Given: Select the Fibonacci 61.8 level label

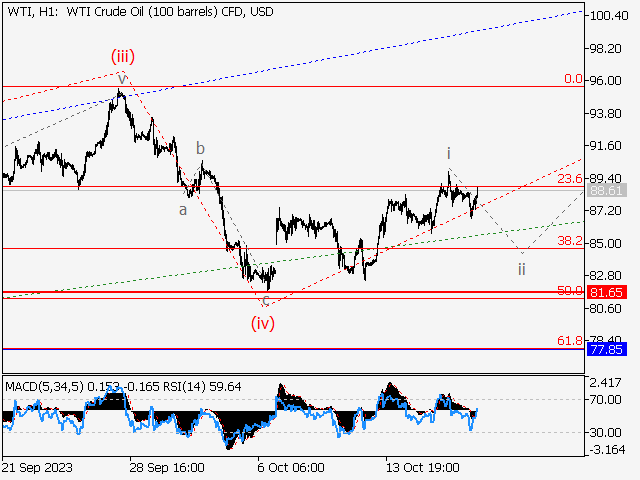Looking at the screenshot, I should [x=570, y=340].
